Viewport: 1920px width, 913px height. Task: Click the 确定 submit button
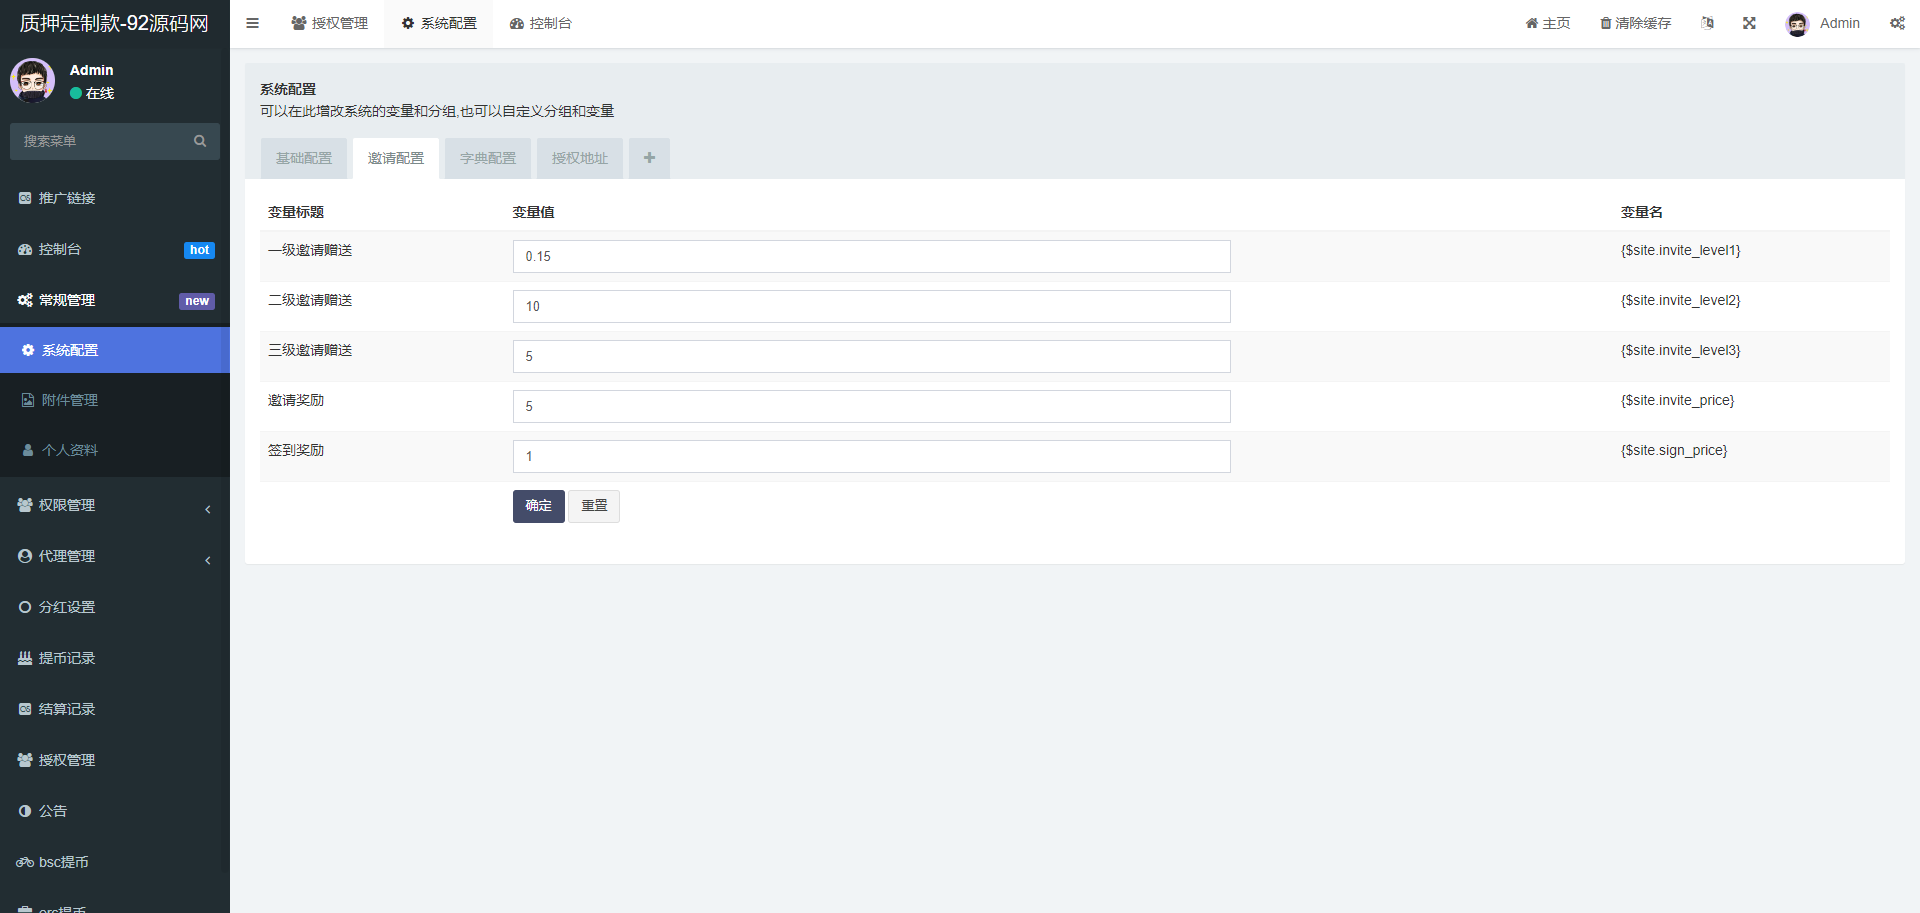[x=538, y=506]
